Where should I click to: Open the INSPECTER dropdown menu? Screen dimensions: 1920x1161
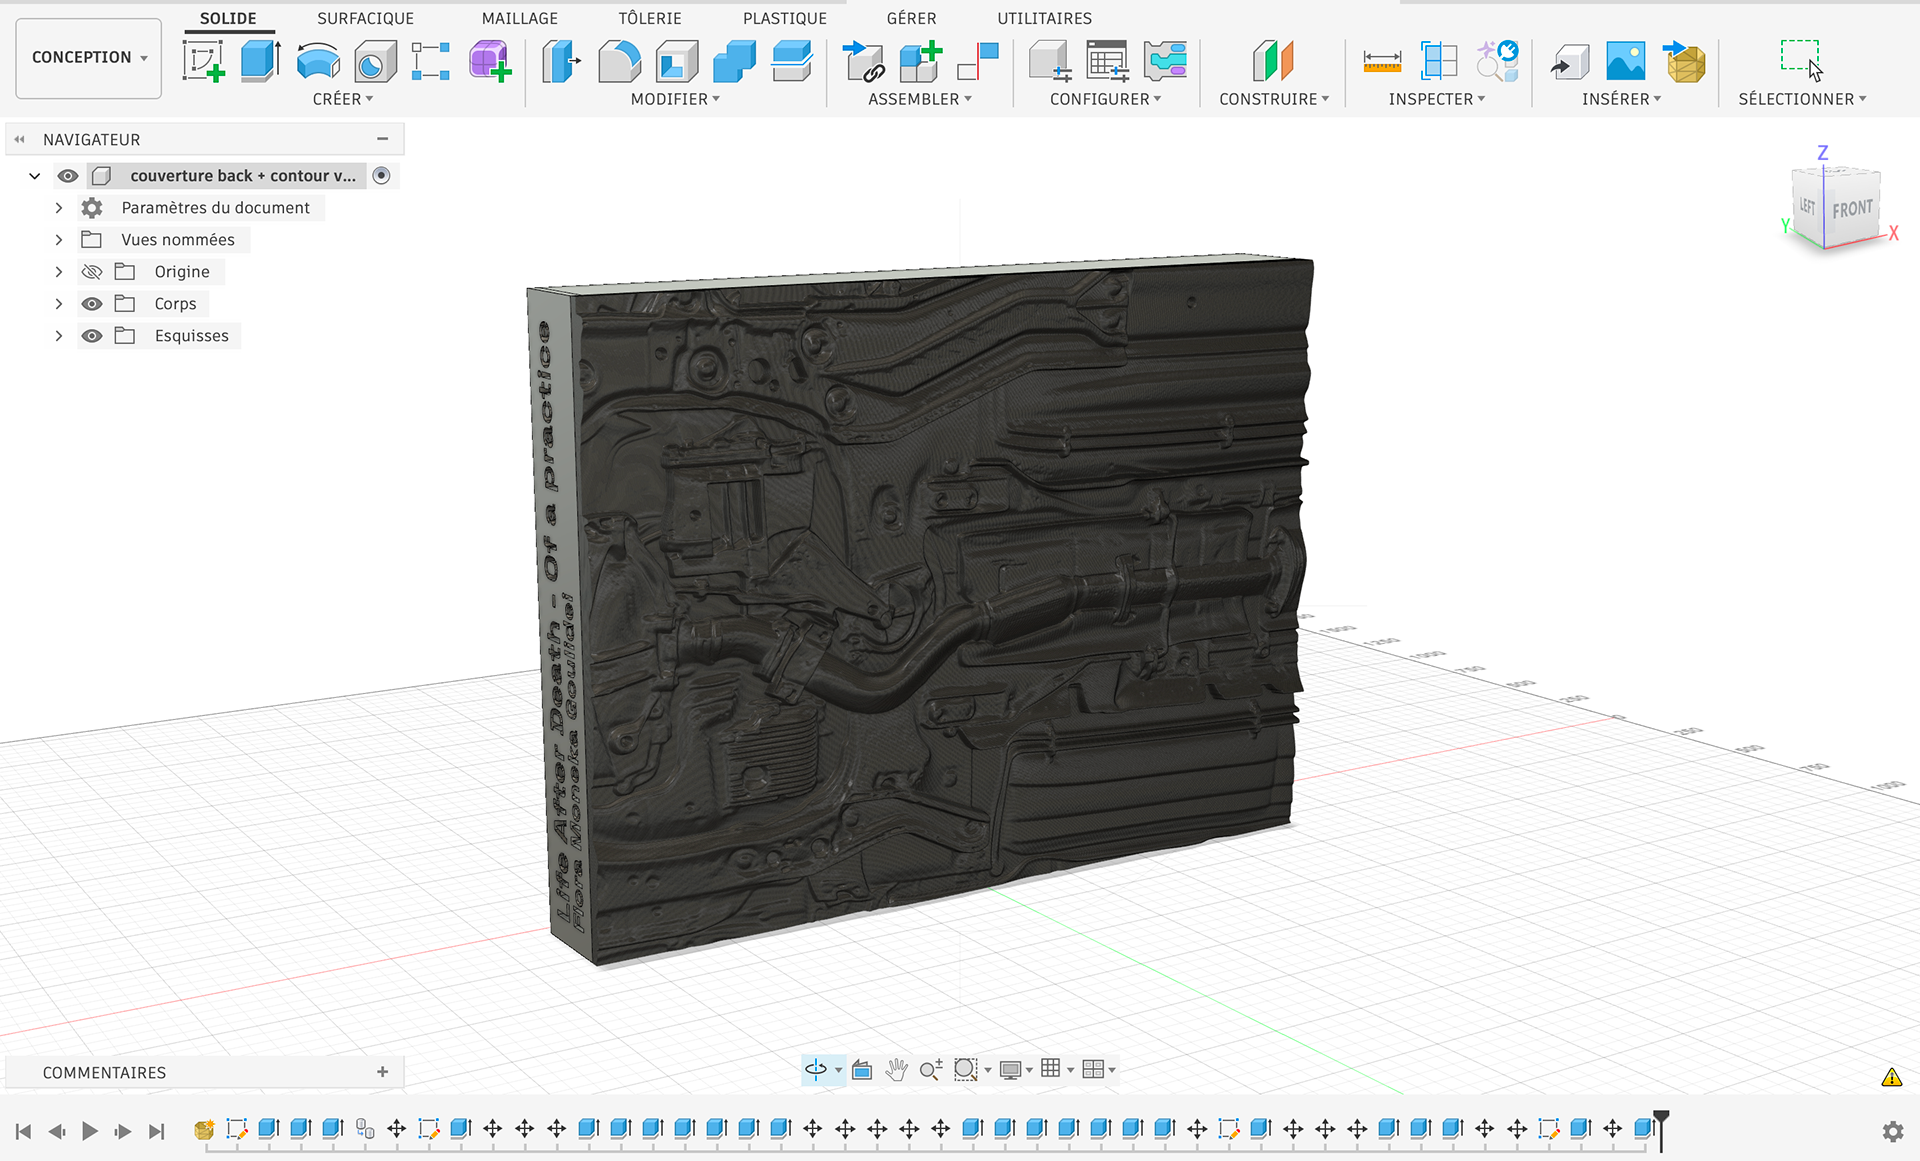tap(1437, 99)
